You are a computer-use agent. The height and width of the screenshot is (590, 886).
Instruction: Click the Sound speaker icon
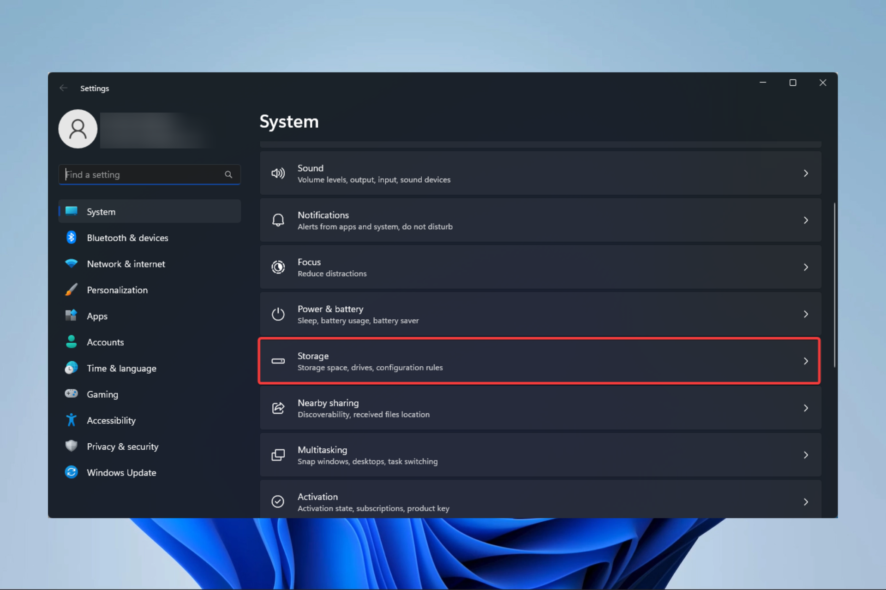[x=278, y=173]
